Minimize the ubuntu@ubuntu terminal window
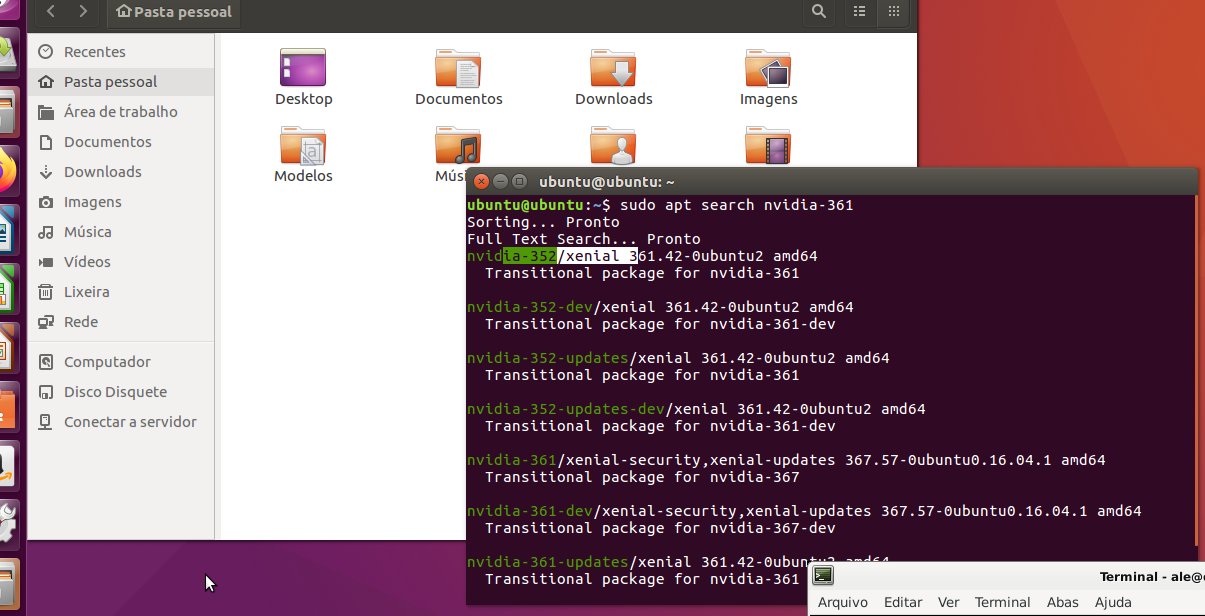1205x616 pixels. pos(500,181)
